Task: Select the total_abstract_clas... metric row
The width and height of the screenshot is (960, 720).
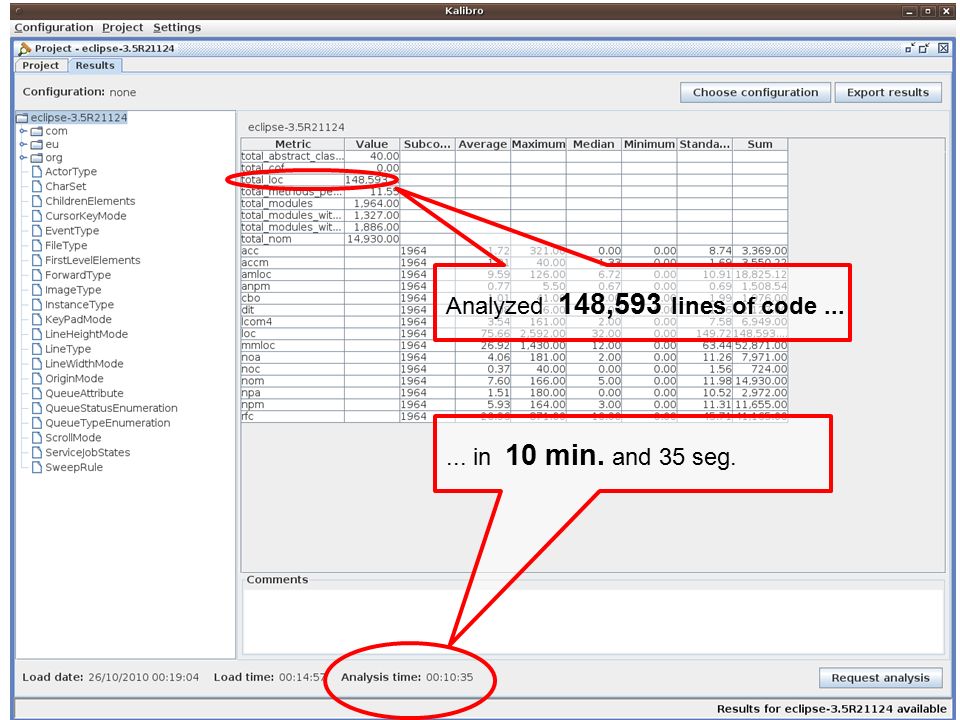Action: [x=514, y=156]
